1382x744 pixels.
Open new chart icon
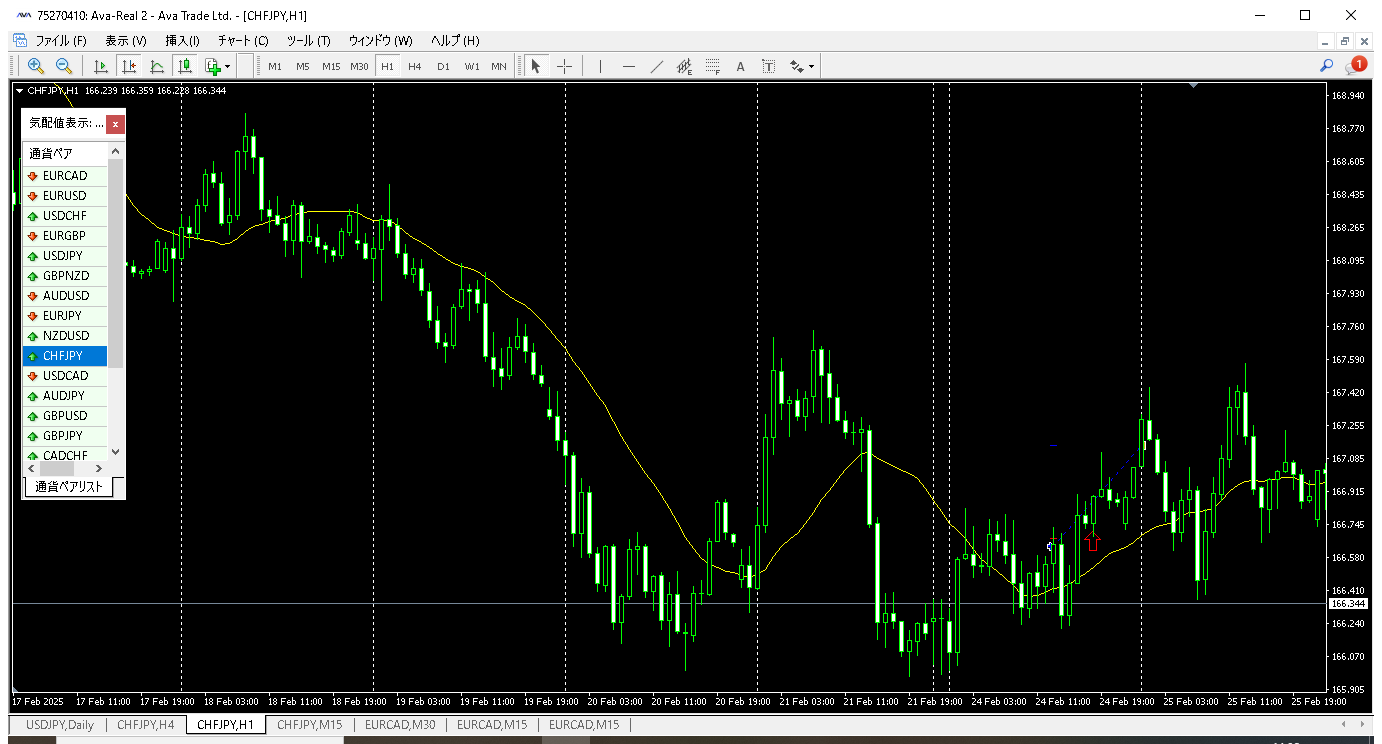point(212,66)
